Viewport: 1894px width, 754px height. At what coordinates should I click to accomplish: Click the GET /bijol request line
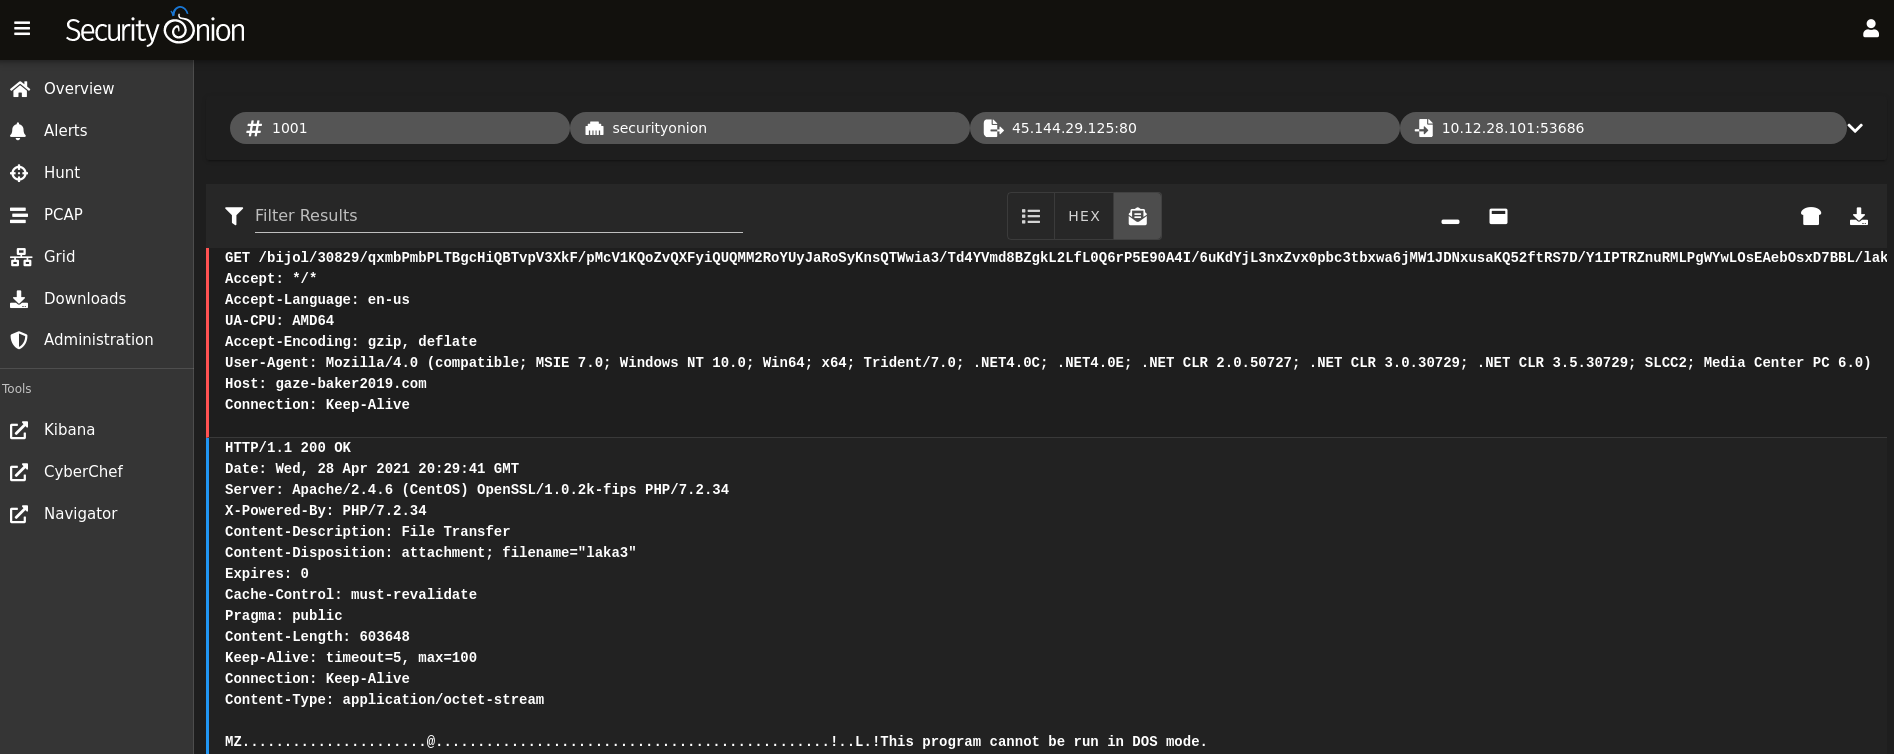coord(1056,258)
